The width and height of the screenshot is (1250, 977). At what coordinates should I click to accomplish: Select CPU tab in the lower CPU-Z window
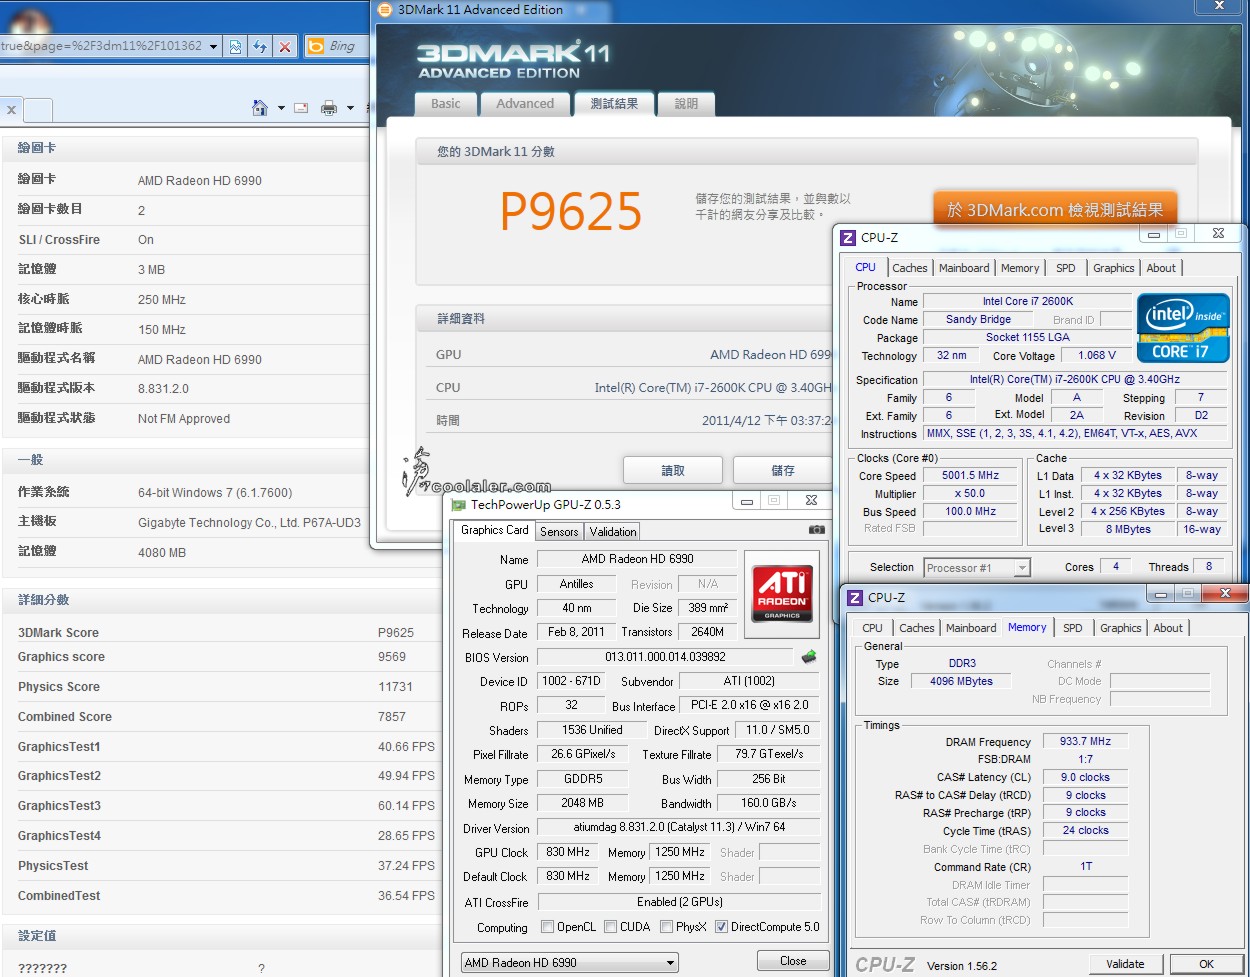[873, 628]
